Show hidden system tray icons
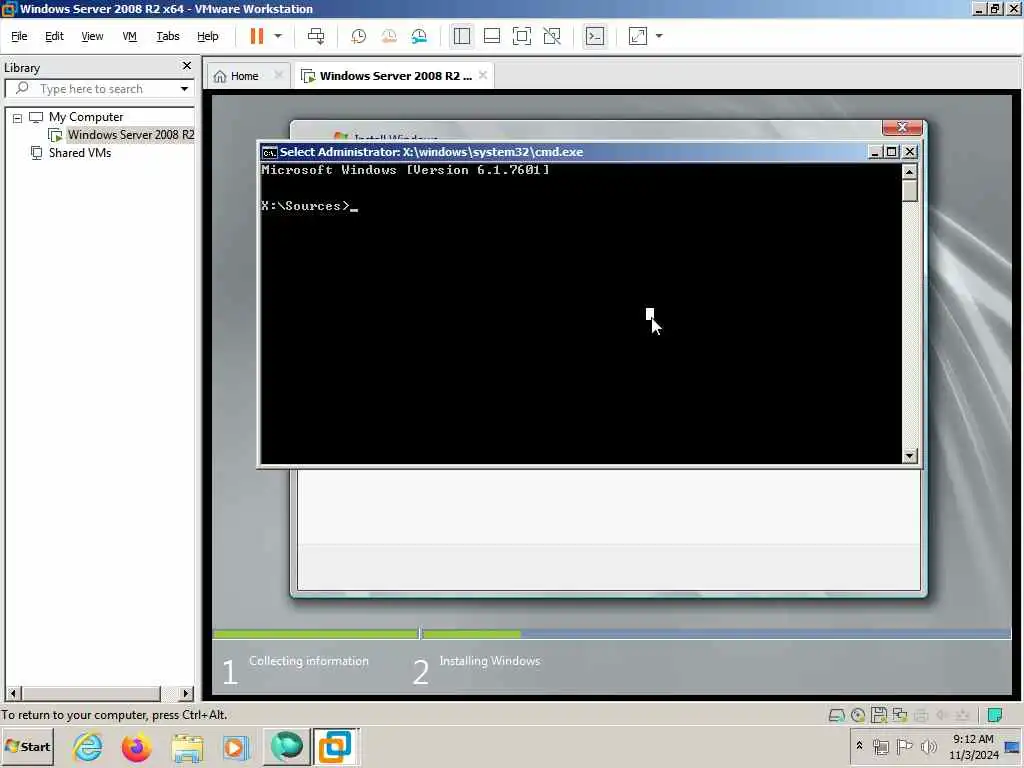This screenshot has height=768, width=1024. point(859,745)
